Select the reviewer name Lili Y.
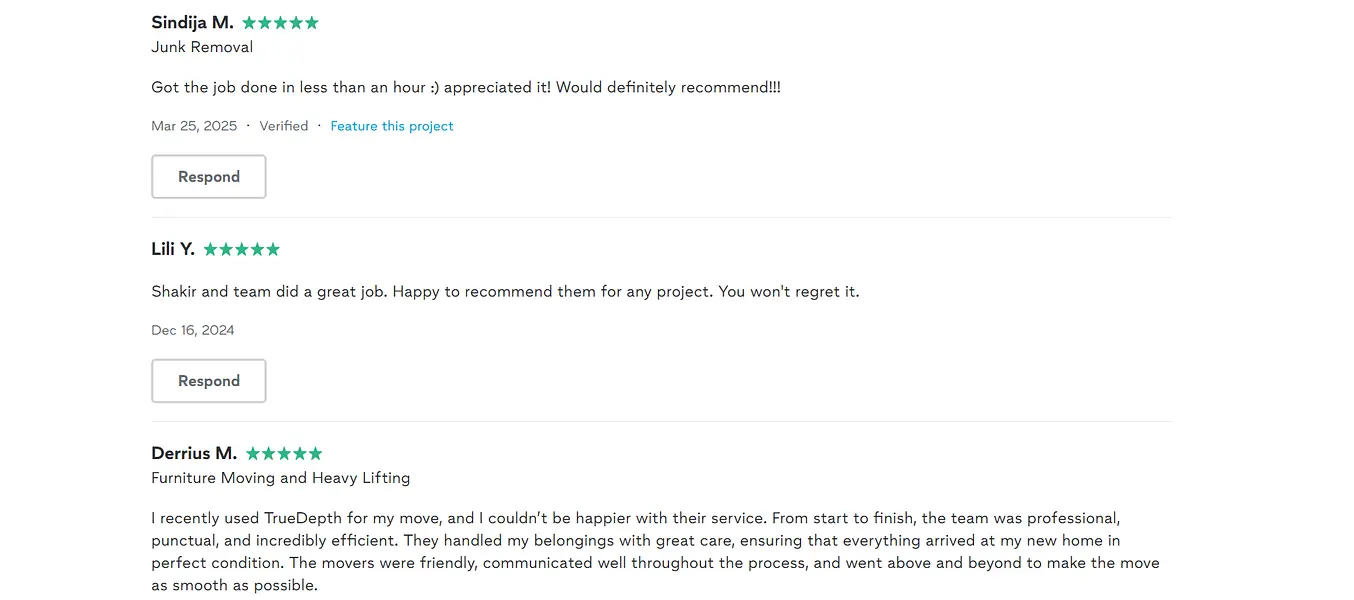Viewport: 1354px width, 600px height. click(173, 249)
